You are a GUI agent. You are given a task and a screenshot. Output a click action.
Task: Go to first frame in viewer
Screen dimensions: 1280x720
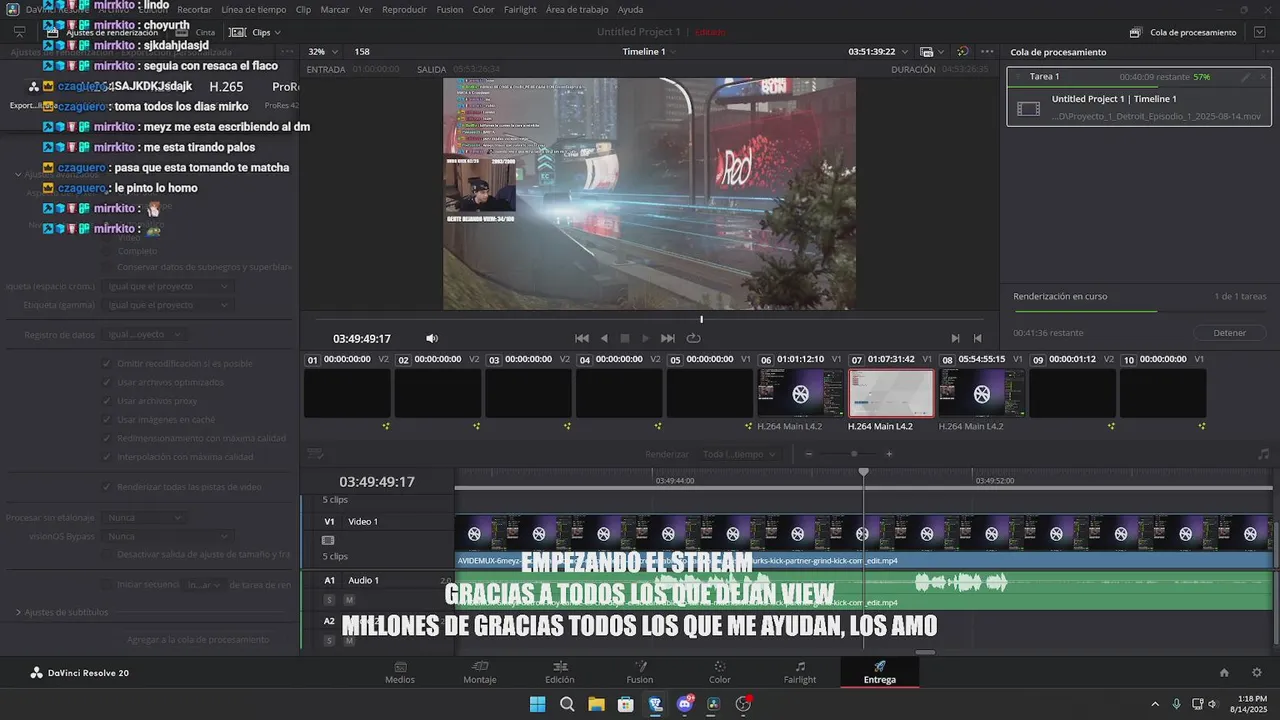581,338
